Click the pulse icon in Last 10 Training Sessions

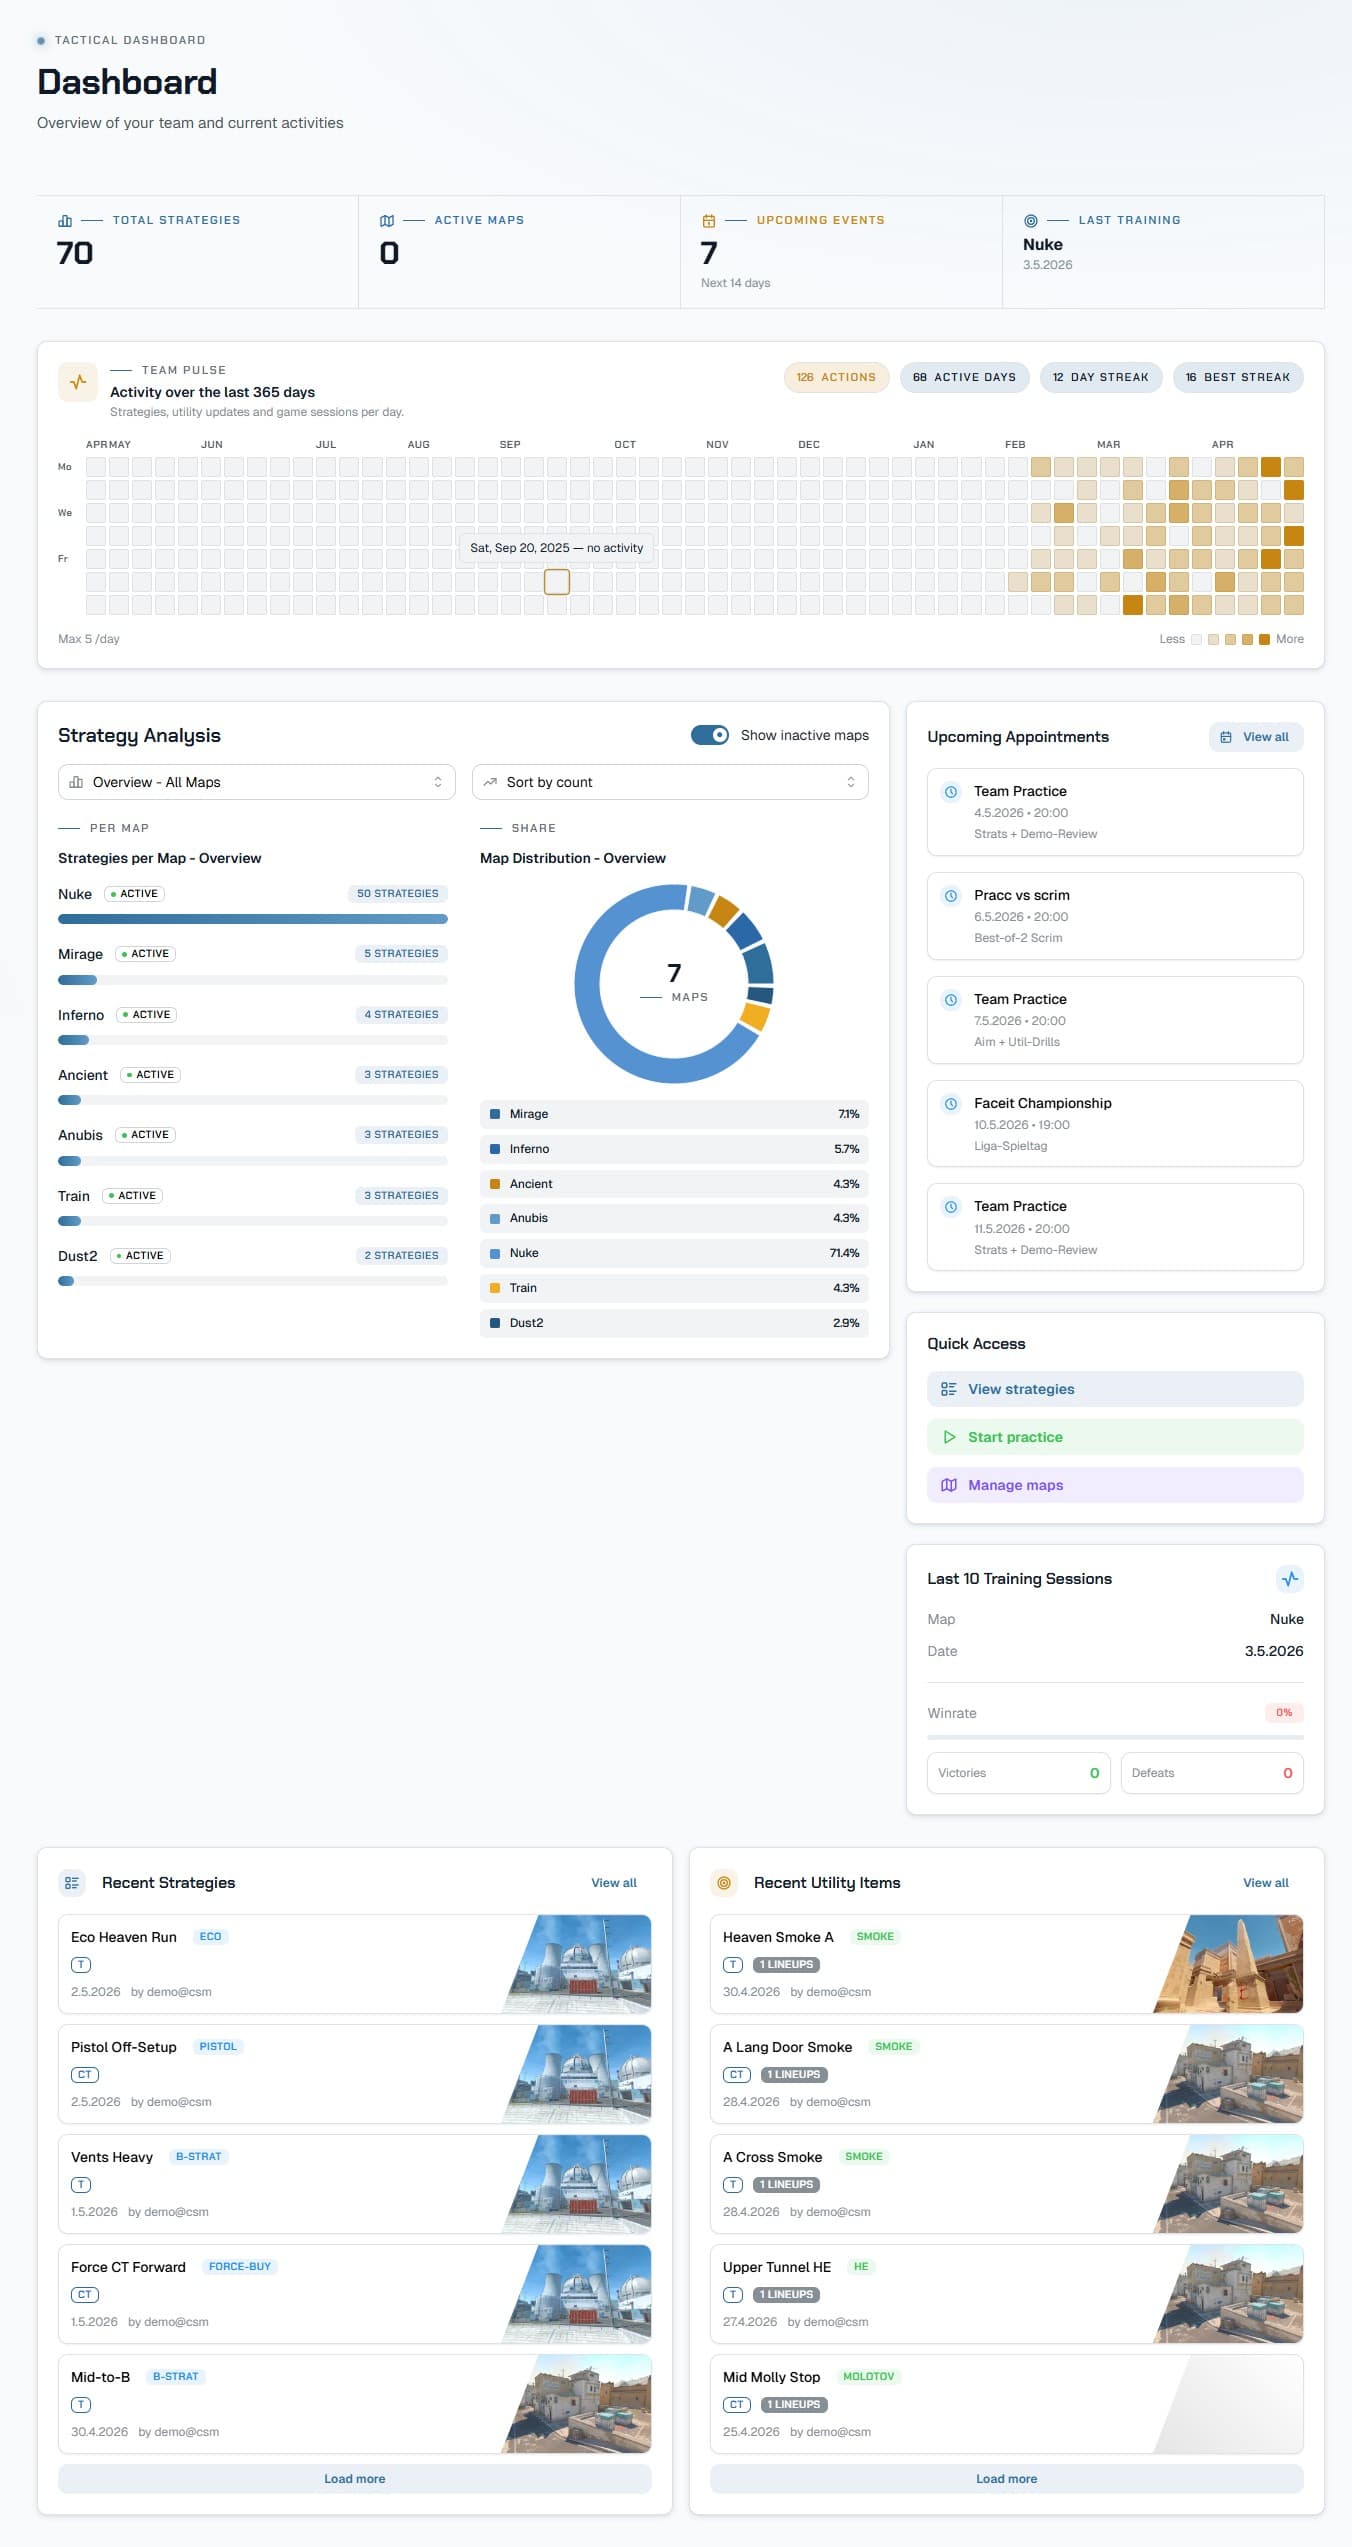pyautogui.click(x=1290, y=1579)
